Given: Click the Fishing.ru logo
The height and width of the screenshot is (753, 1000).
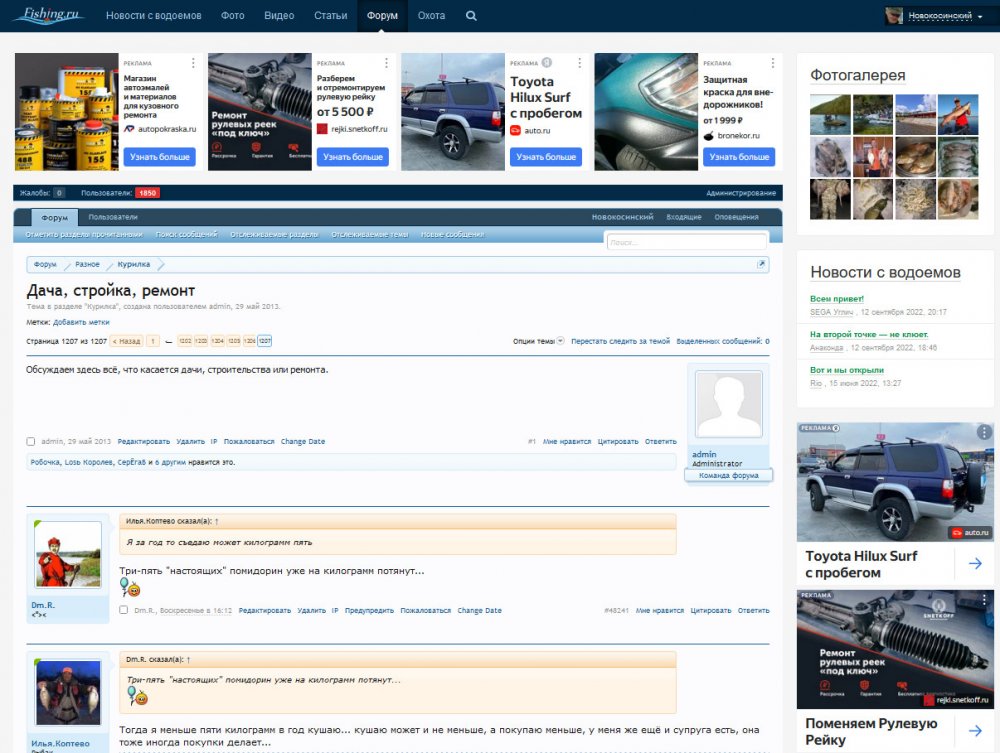Looking at the screenshot, I should [48, 15].
